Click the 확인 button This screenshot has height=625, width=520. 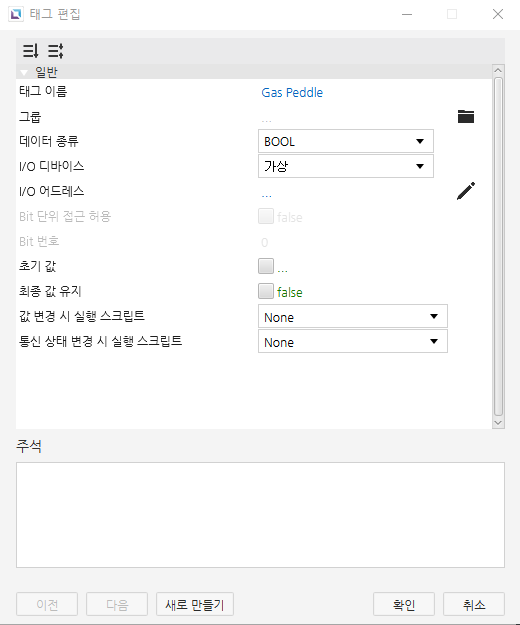(404, 604)
